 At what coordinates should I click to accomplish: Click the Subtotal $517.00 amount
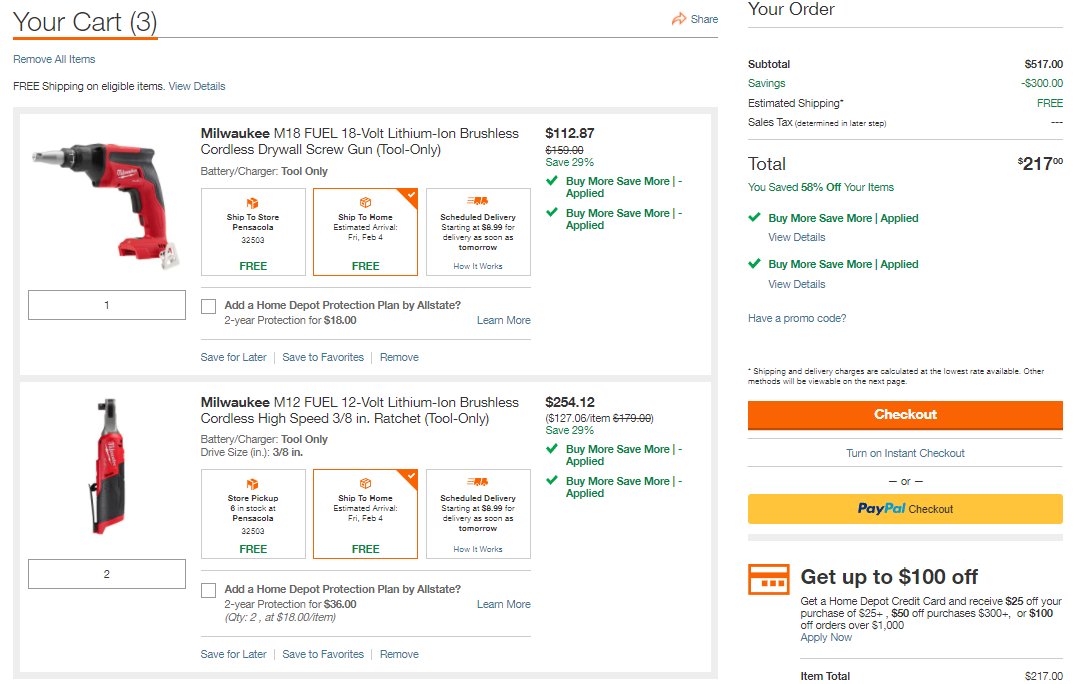click(1043, 64)
